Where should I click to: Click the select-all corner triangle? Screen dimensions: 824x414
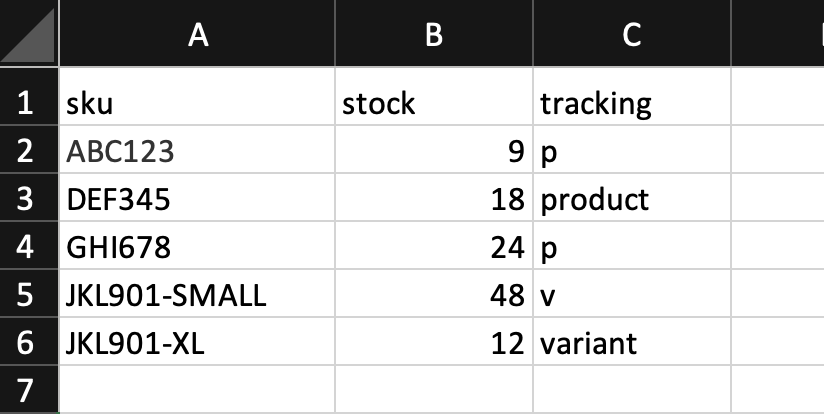tap(28, 35)
